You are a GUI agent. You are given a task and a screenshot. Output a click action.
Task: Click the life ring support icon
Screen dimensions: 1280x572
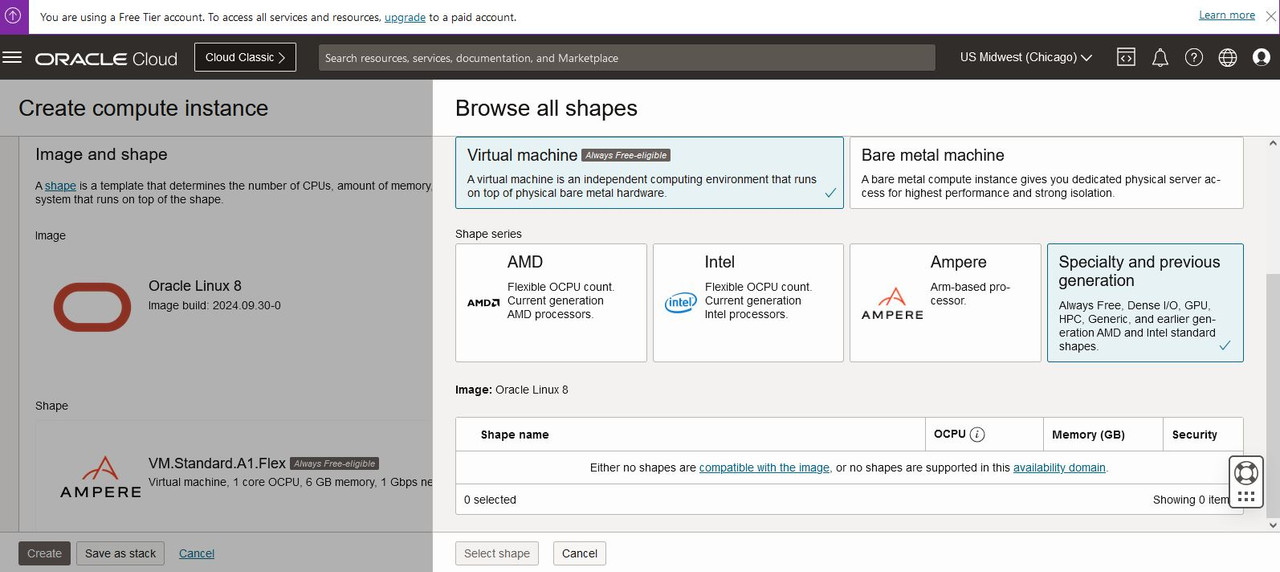(x=1245, y=472)
